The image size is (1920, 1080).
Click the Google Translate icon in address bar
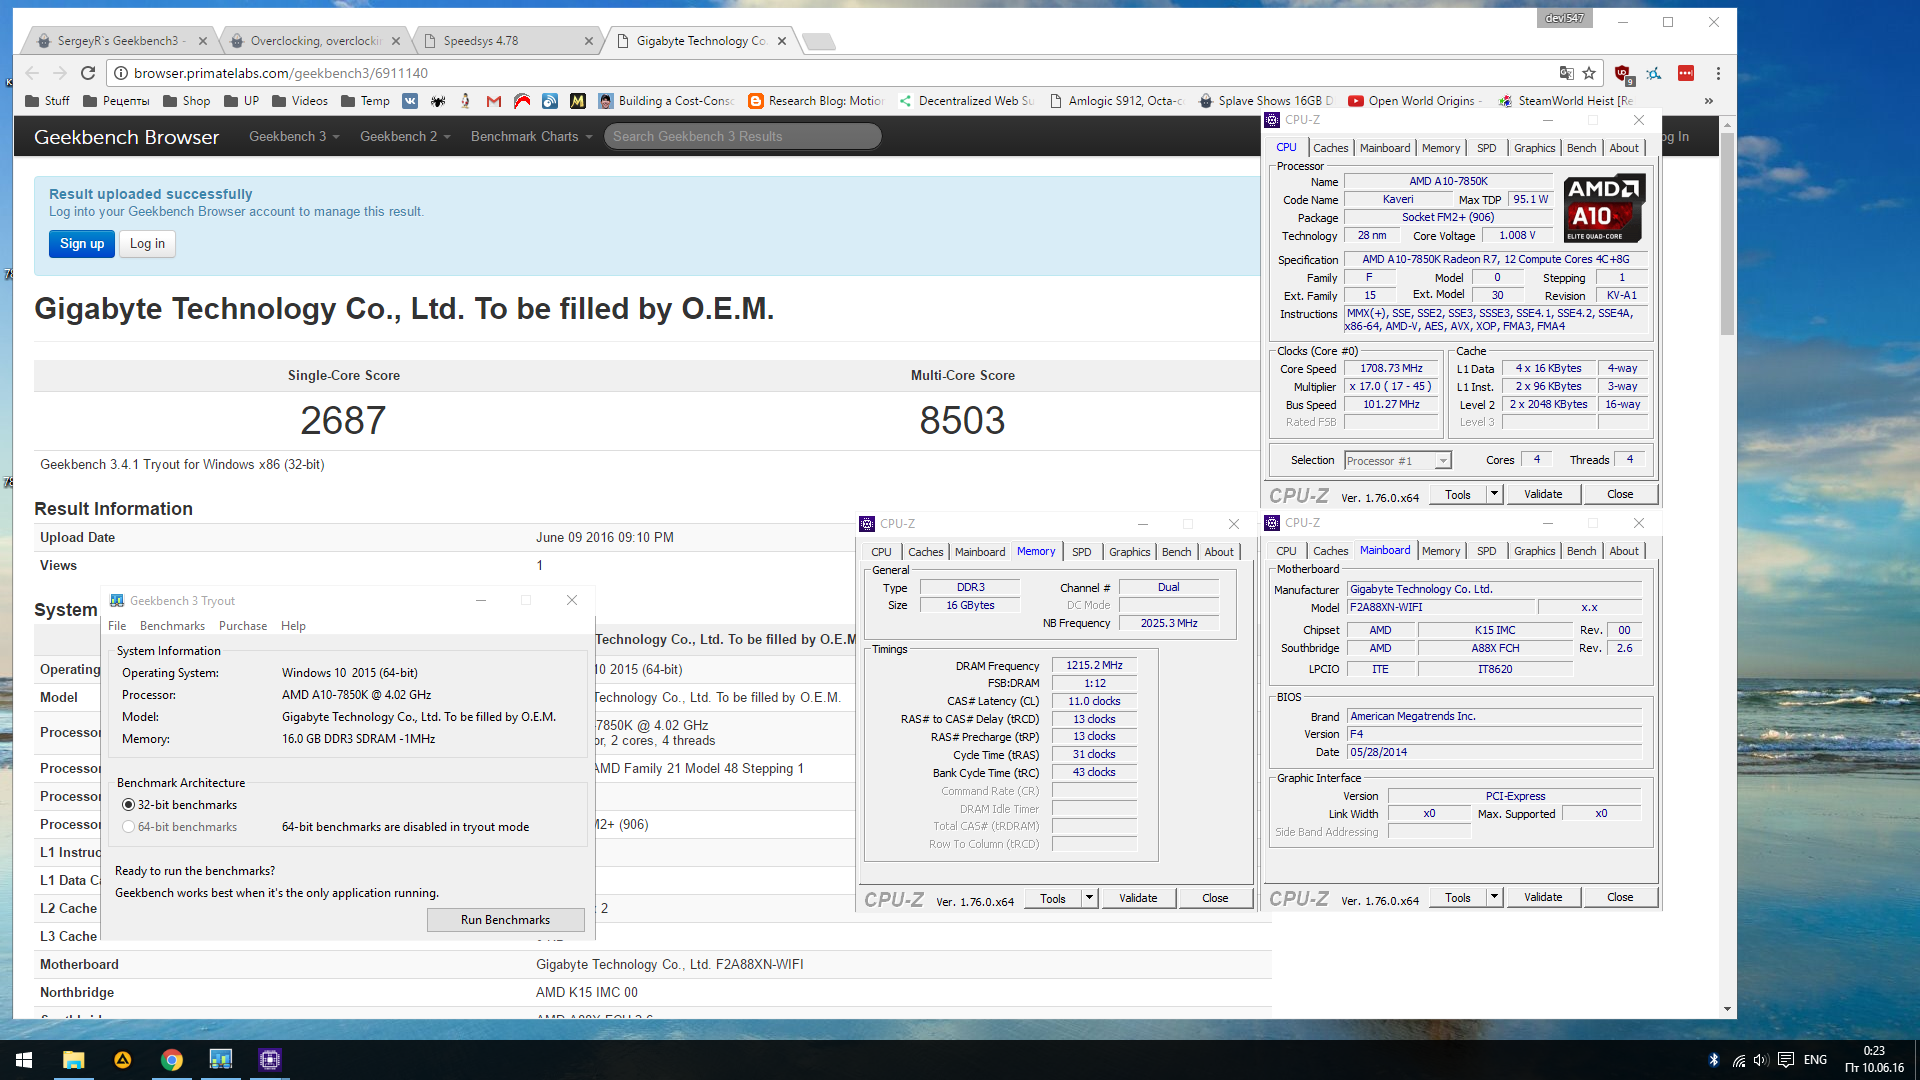[1566, 73]
